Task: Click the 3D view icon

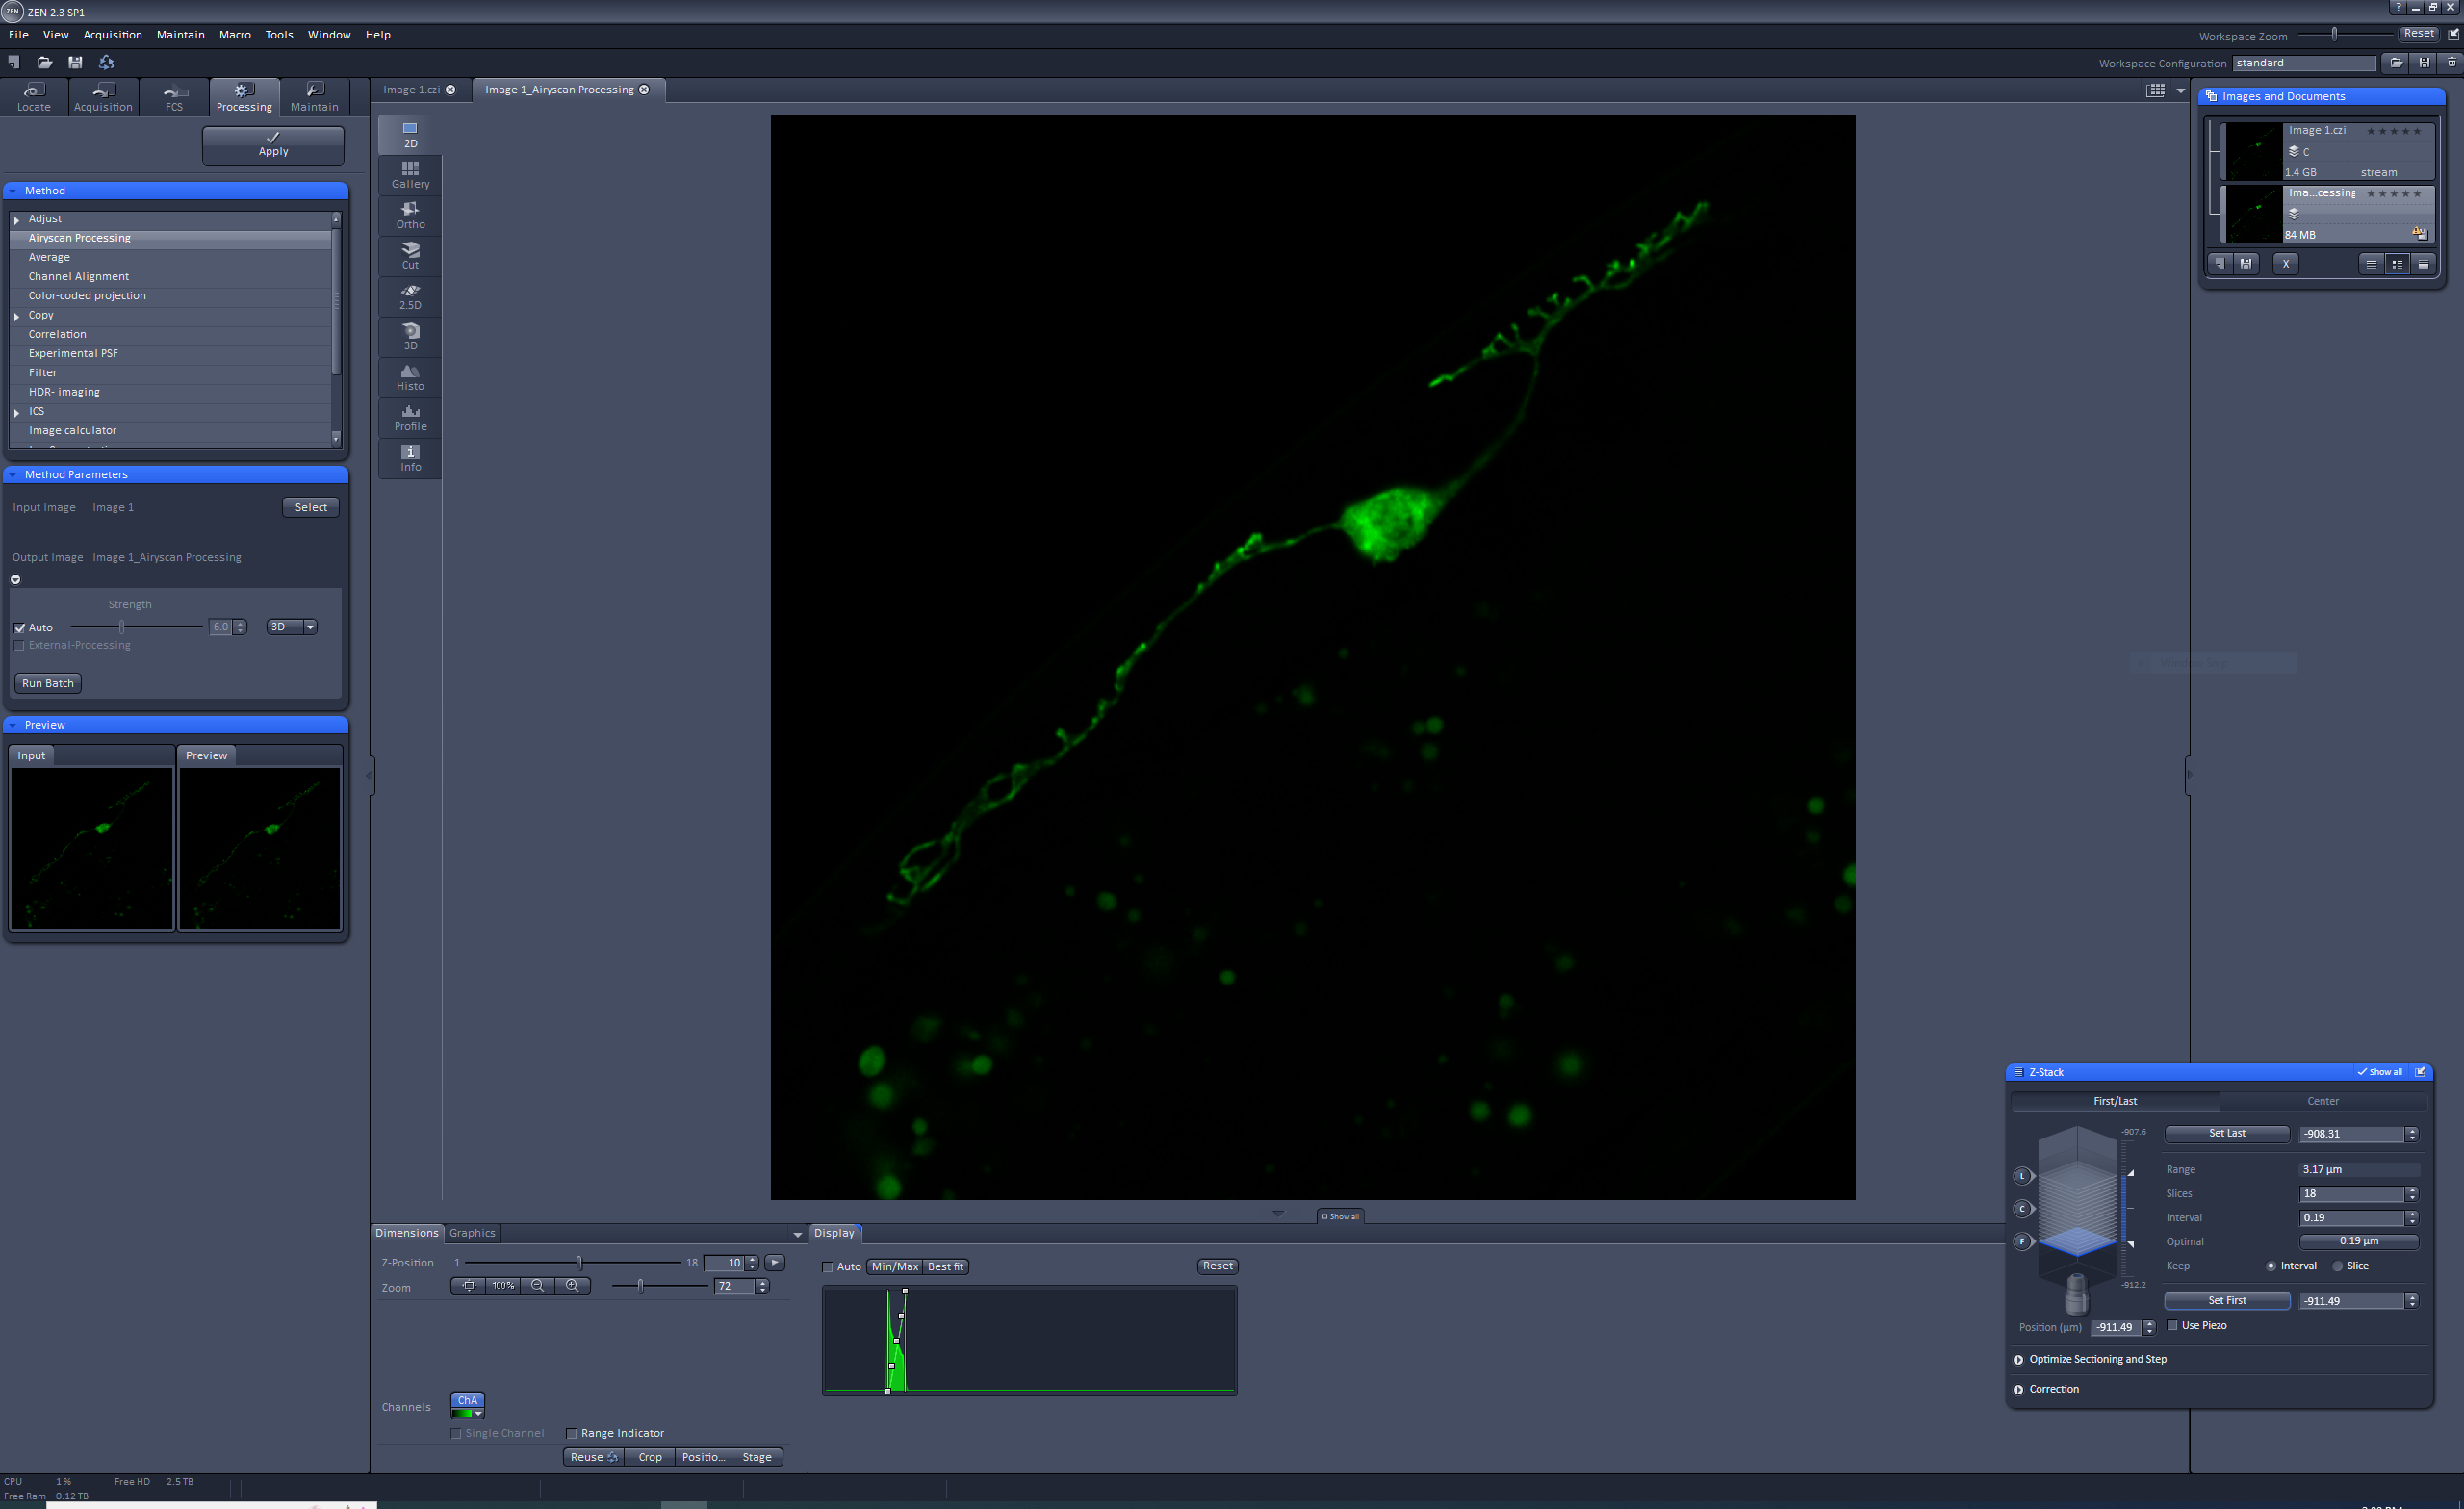Action: tap(410, 336)
